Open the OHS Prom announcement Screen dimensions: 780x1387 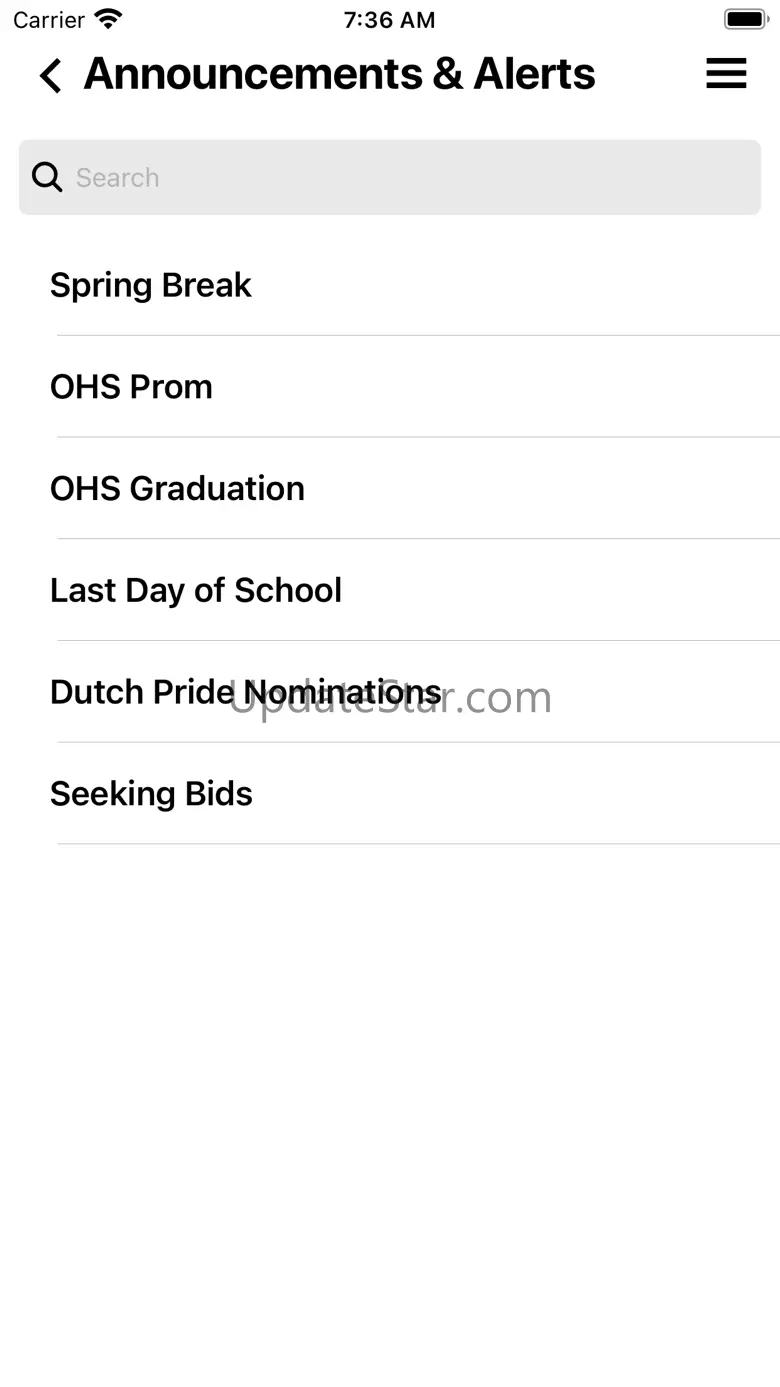[390, 387]
